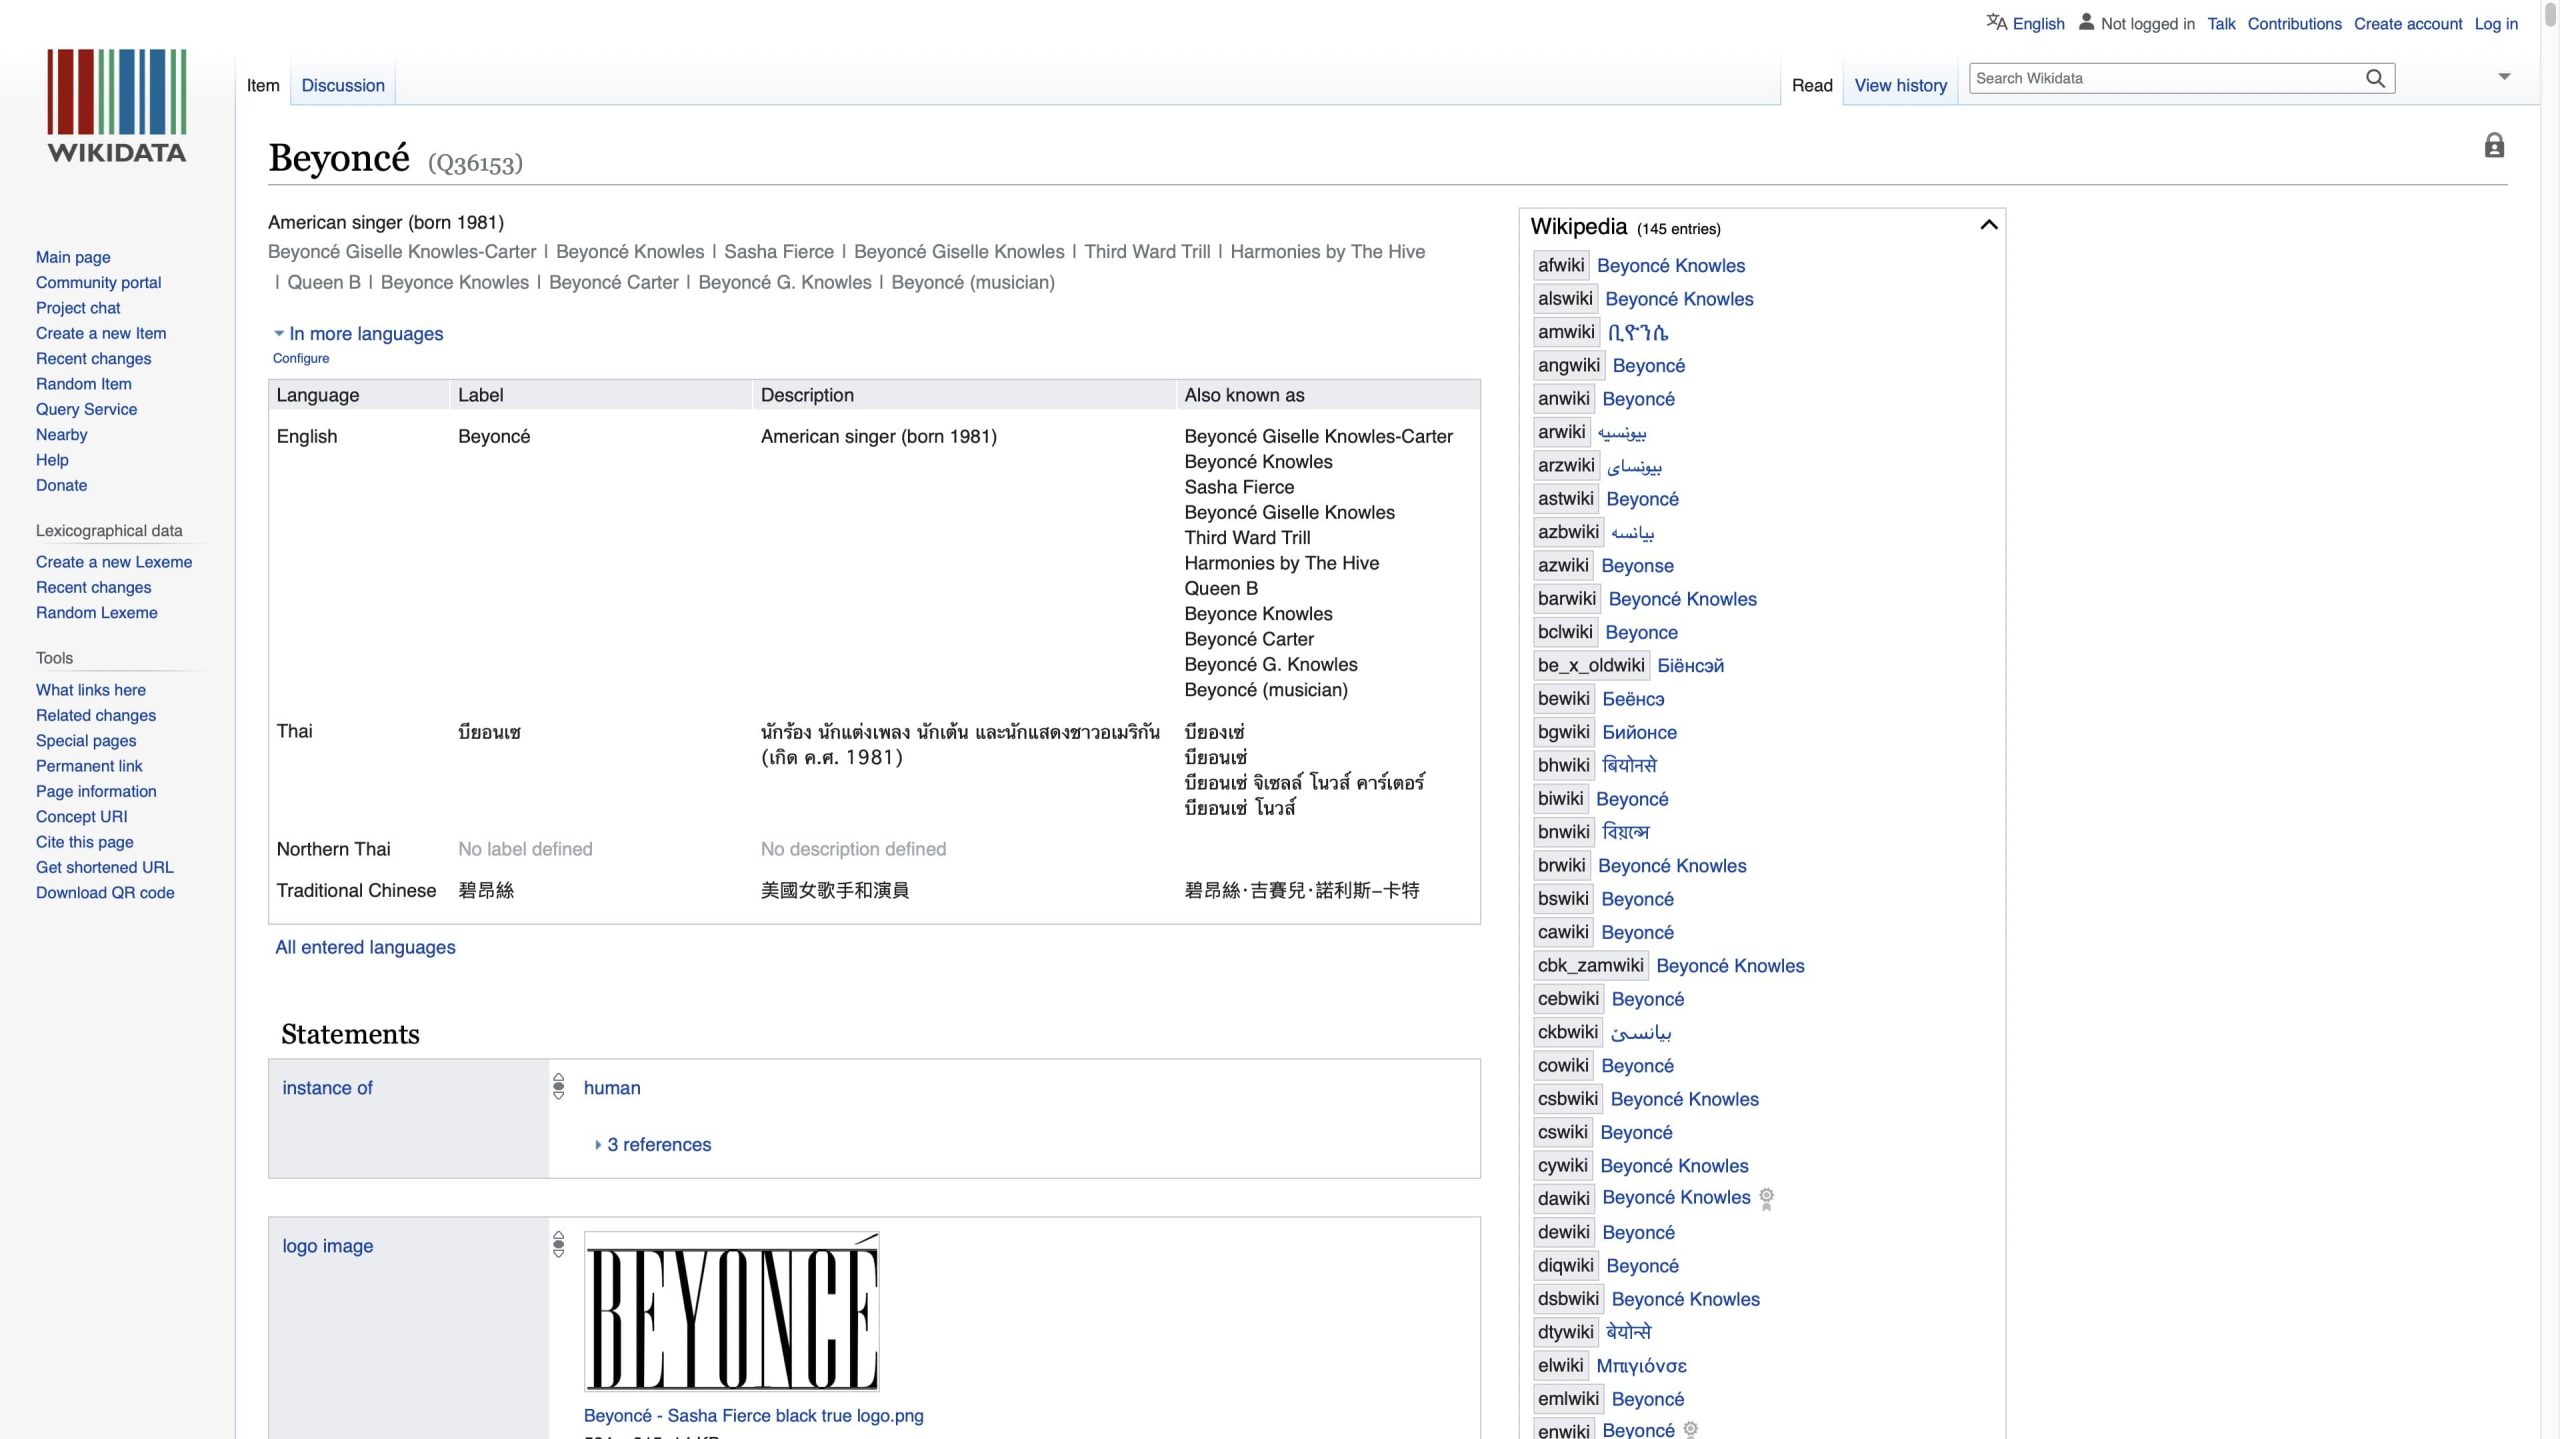Collapse the Wikipedia entries panel
This screenshot has width=2560, height=1439.
click(1988, 225)
